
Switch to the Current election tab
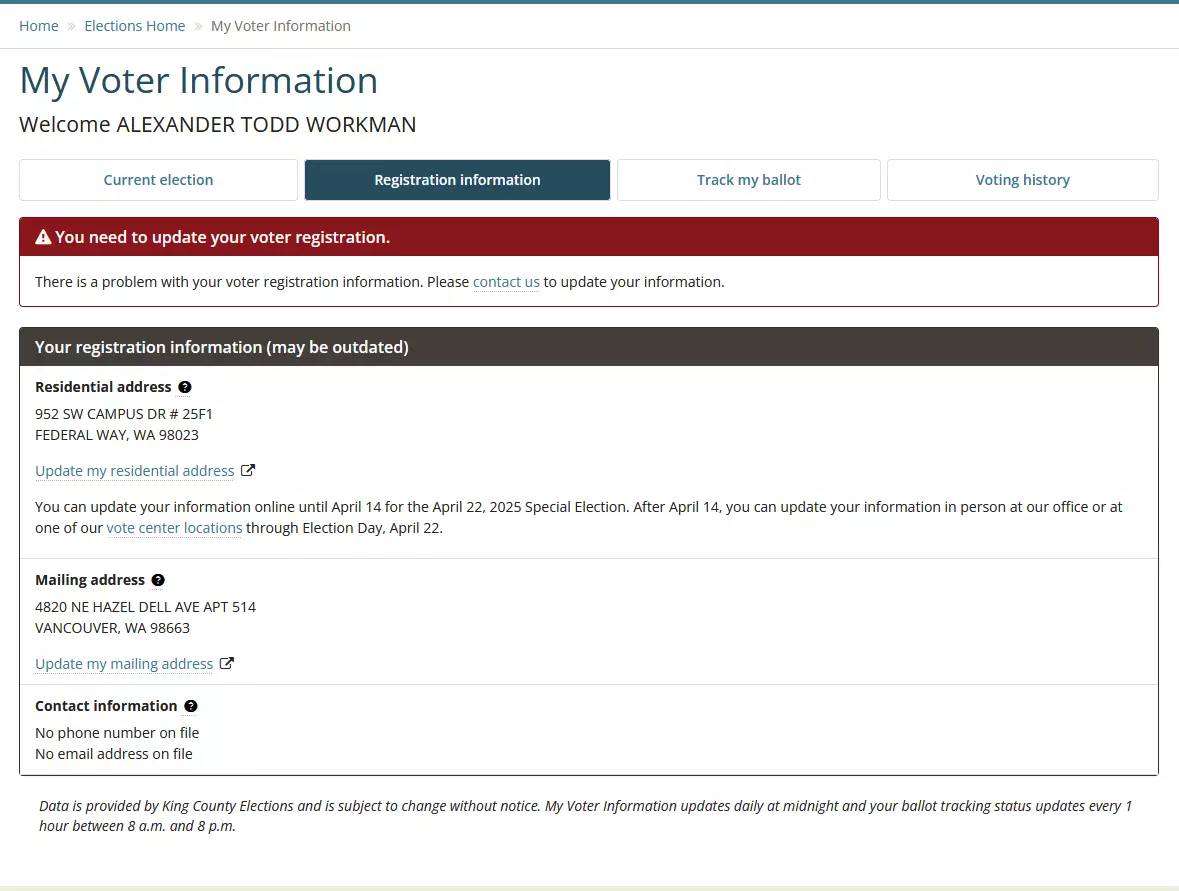point(158,180)
